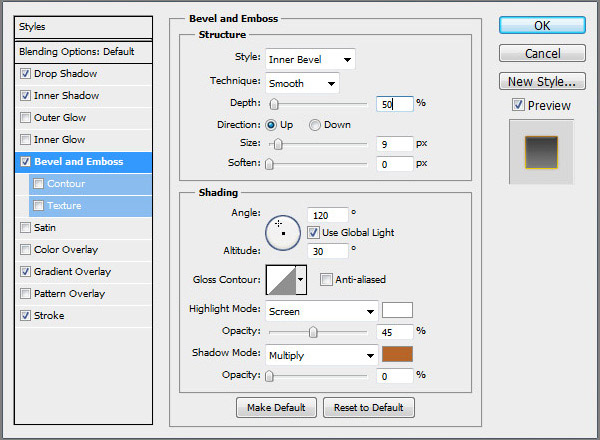The height and width of the screenshot is (440, 600).
Task: Click the OK button
Action: point(542,25)
